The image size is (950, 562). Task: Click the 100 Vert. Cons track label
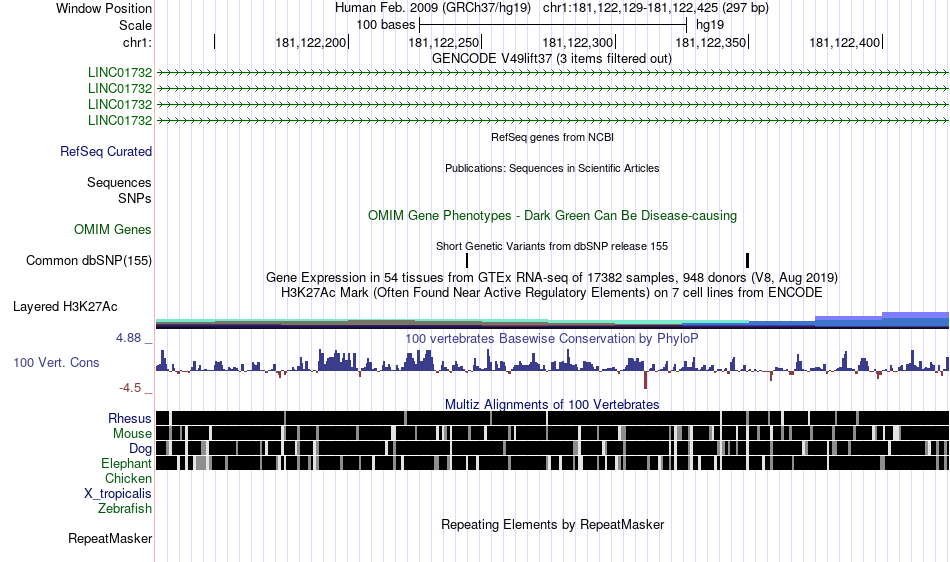56,363
